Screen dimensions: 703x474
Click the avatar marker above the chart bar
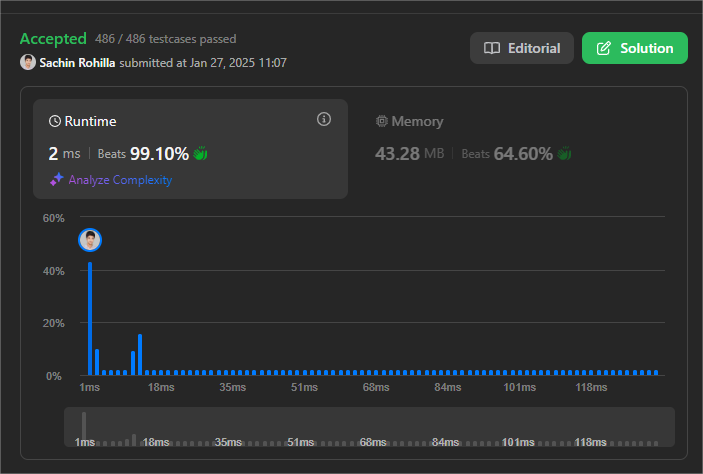90,240
